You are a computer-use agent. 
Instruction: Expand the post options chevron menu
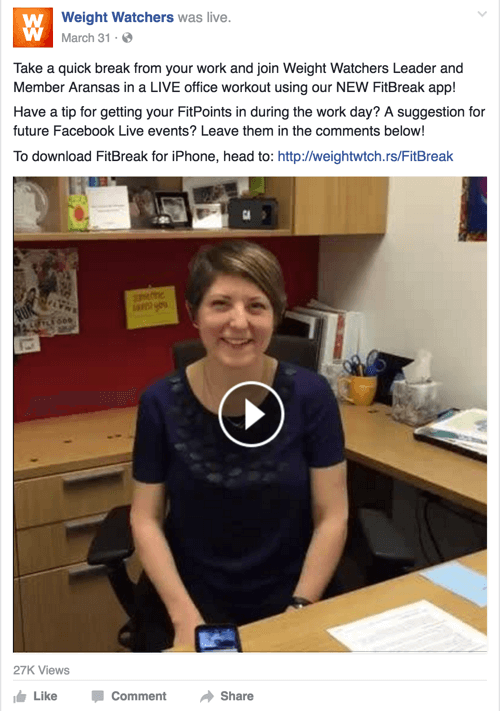pos(482,14)
